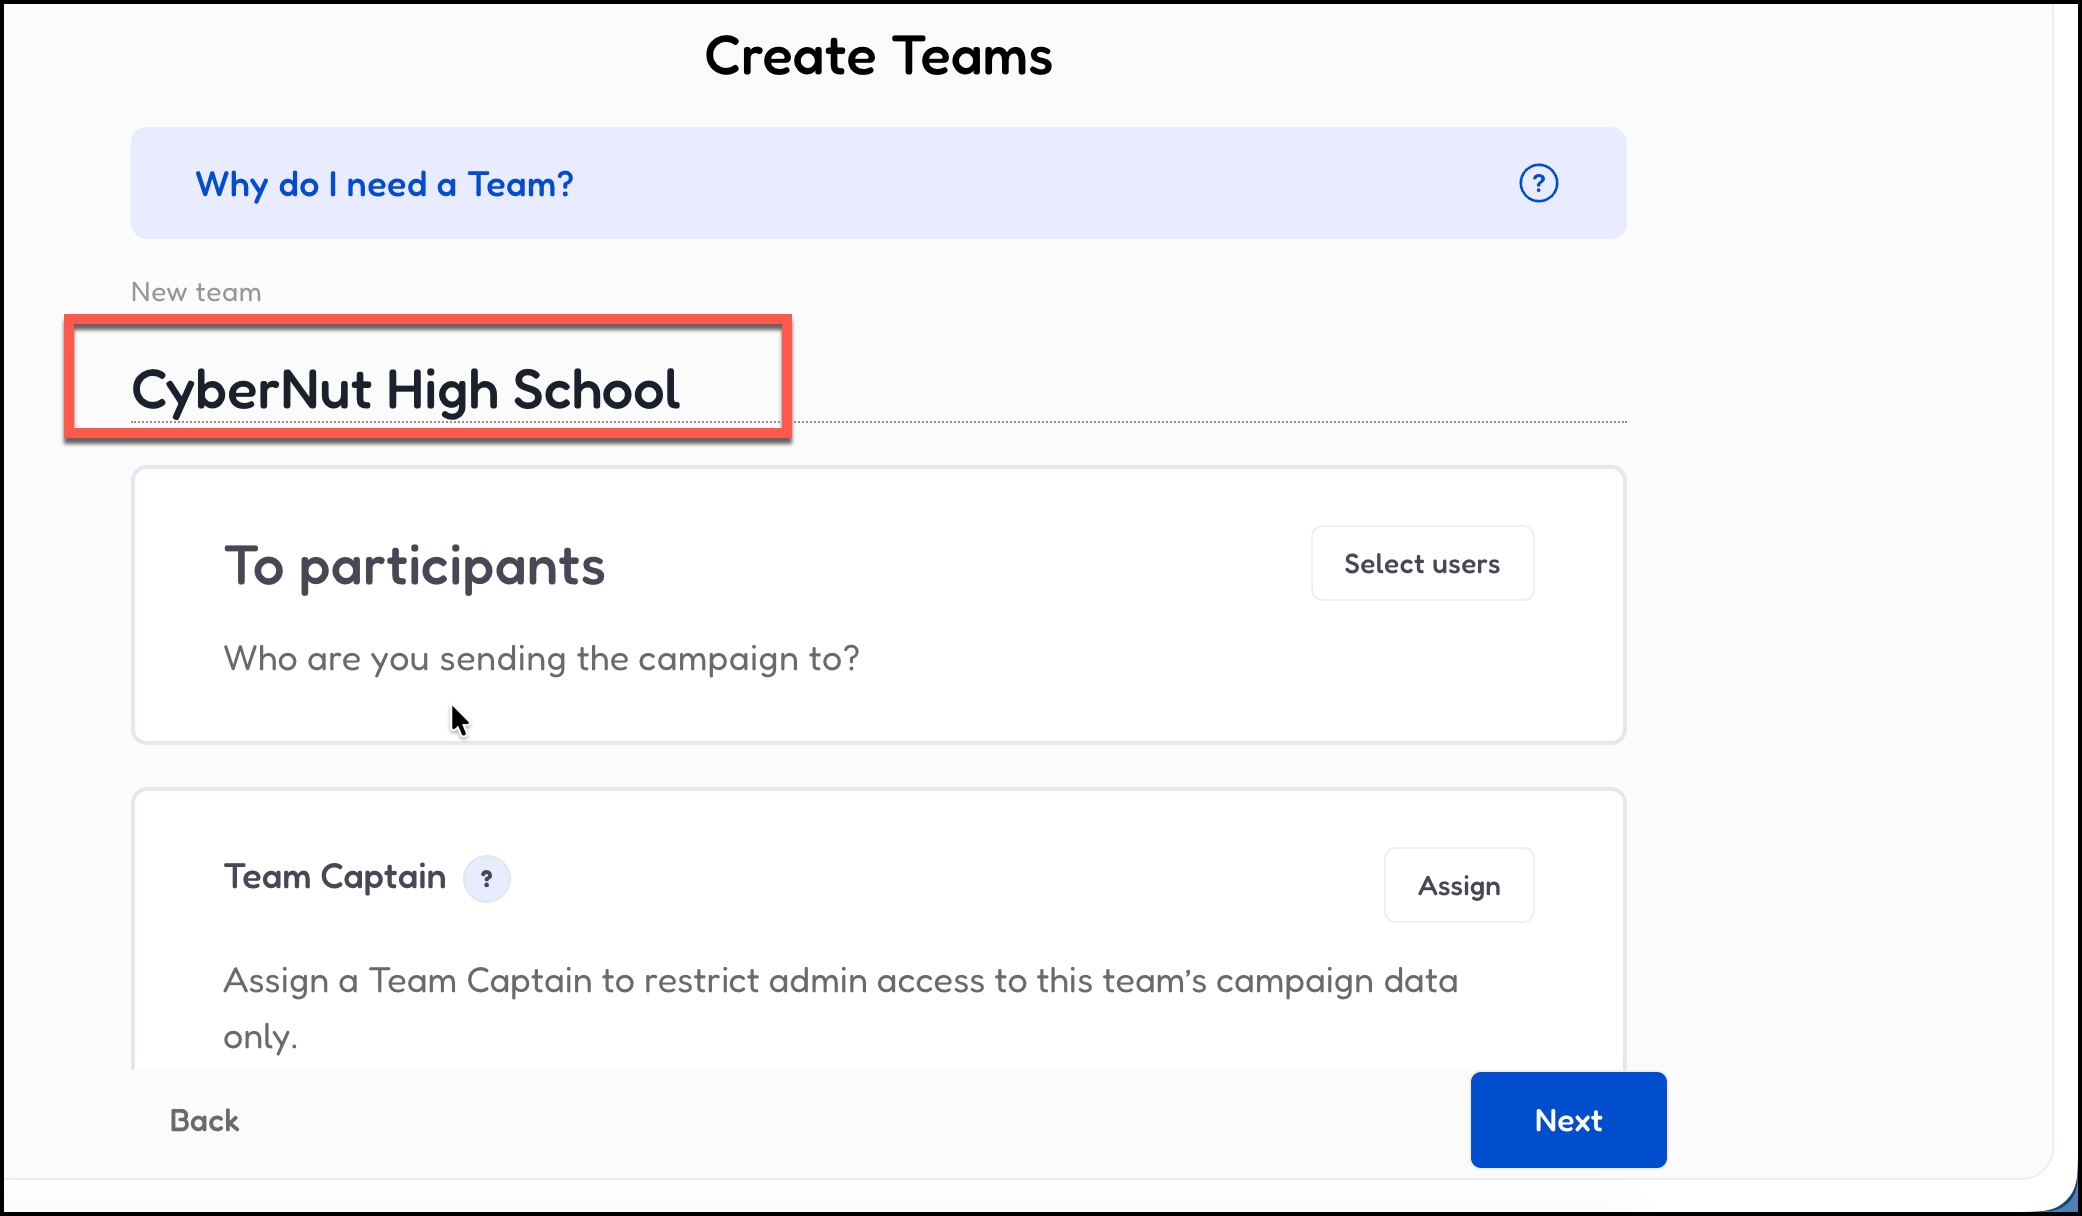This screenshot has width=2082, height=1216.
Task: Click the 'Assign a Team Captain to restrict' description
Action: (x=840, y=981)
